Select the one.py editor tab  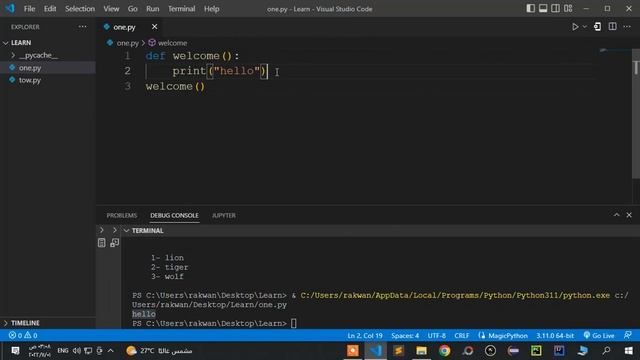tap(124, 27)
